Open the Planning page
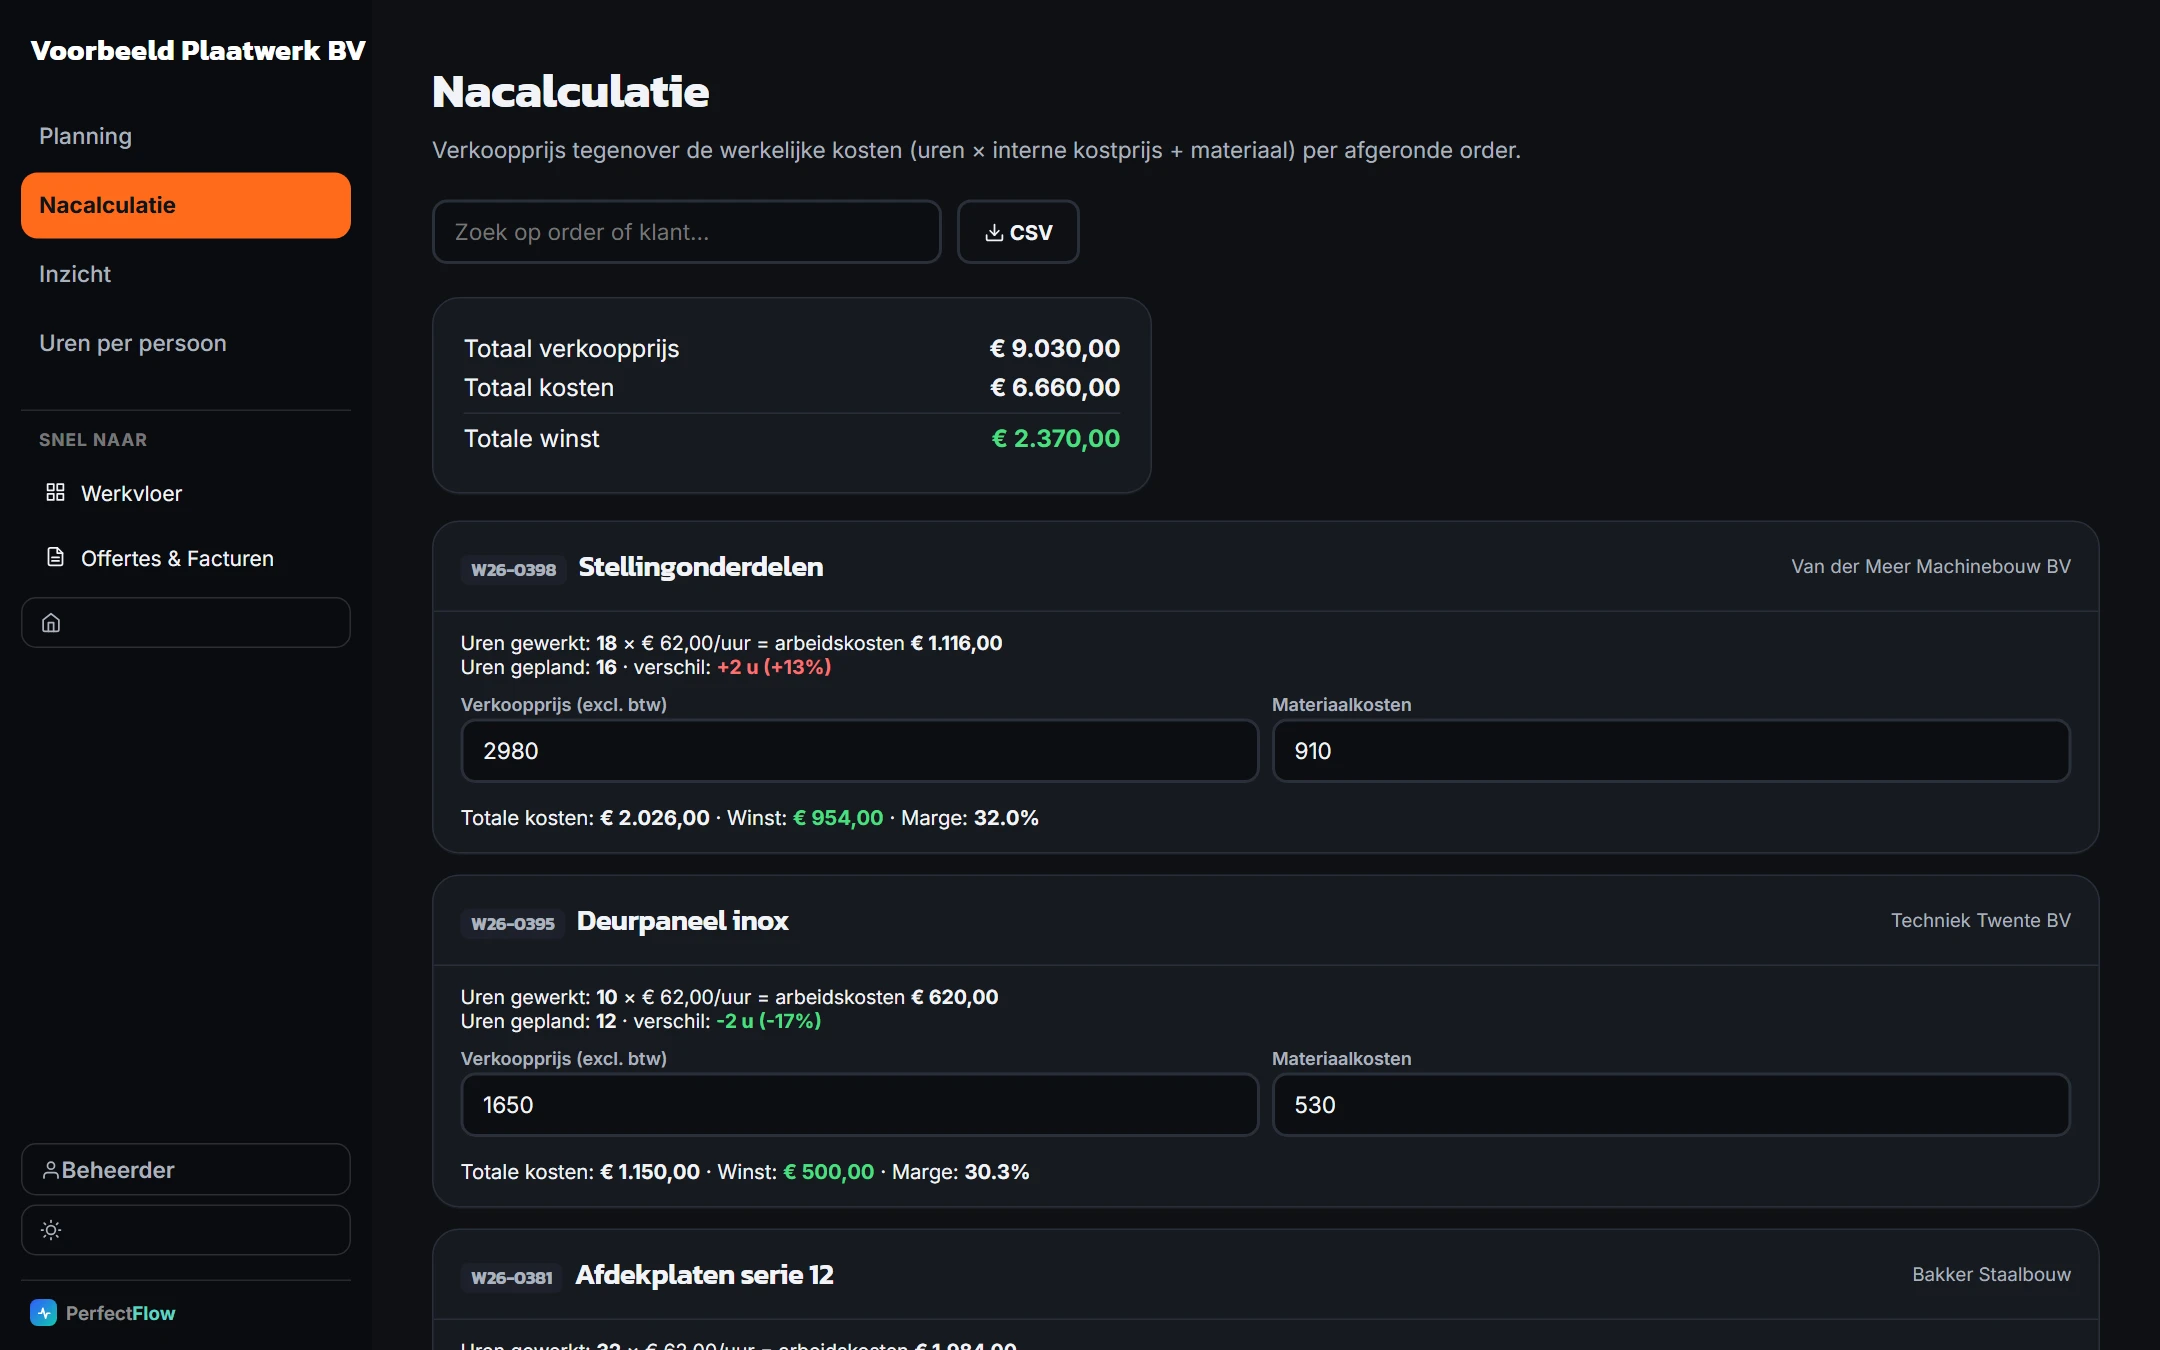The image size is (2160, 1350). click(x=186, y=136)
